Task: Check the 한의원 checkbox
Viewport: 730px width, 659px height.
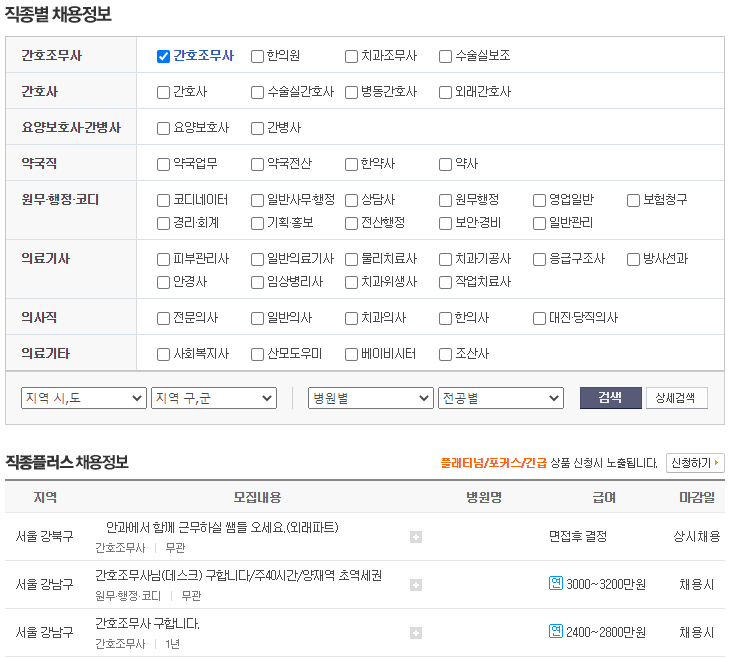Action: pyautogui.click(x=257, y=56)
